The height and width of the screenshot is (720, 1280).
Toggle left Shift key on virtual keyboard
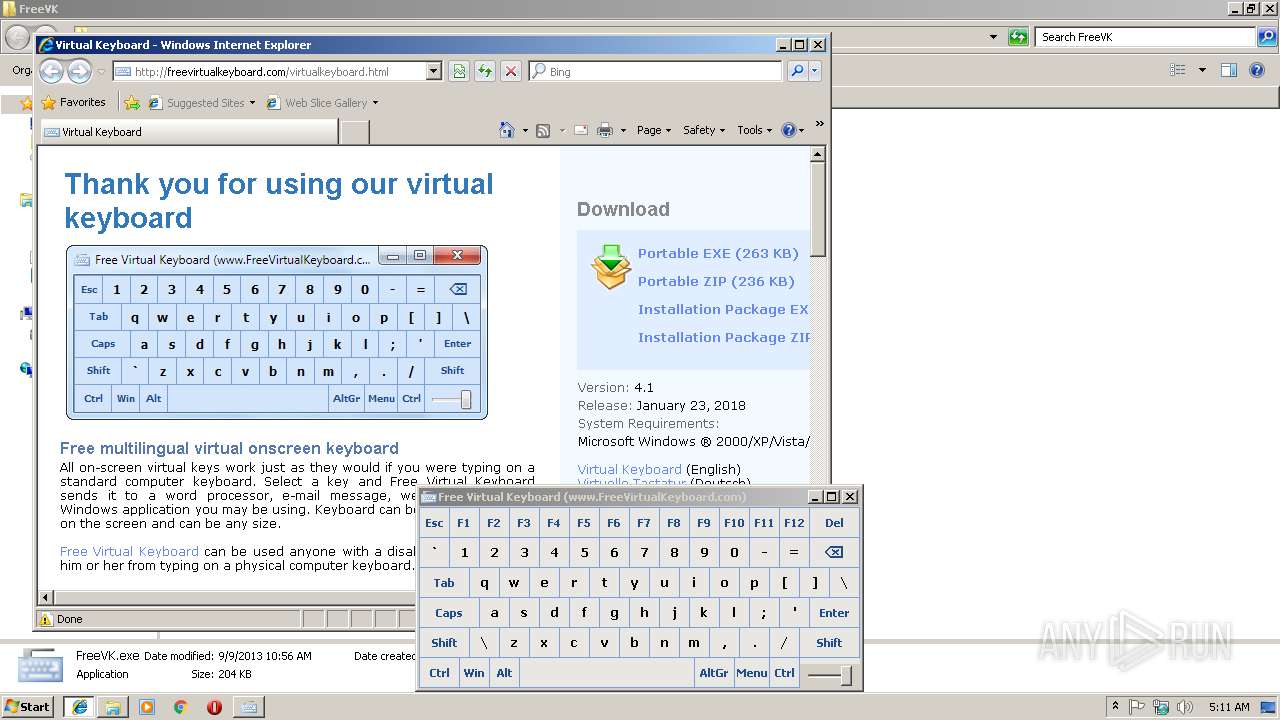tap(444, 643)
